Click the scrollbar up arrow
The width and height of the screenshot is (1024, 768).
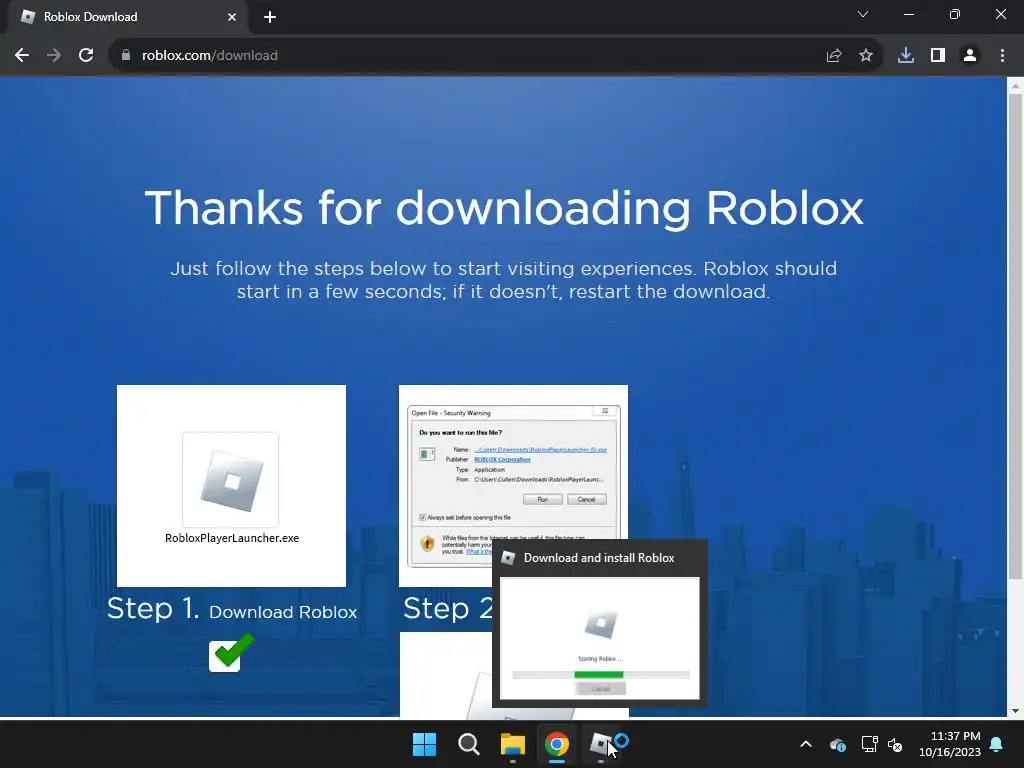1015,85
